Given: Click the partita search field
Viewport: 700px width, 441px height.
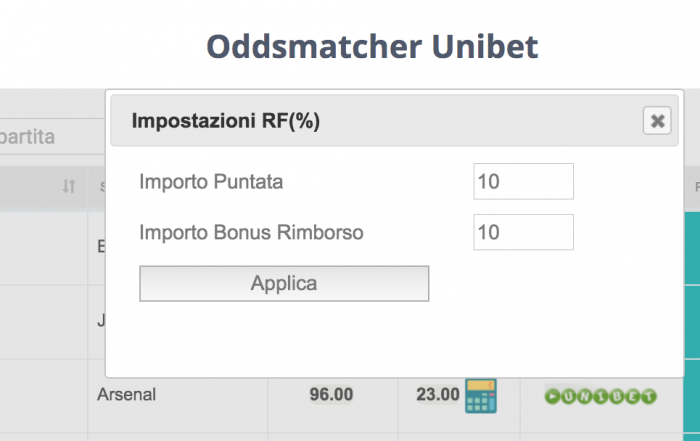Looking at the screenshot, I should coord(52,137).
